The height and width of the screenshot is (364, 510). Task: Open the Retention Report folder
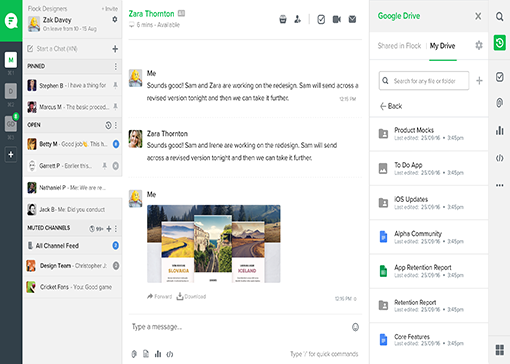429,305
